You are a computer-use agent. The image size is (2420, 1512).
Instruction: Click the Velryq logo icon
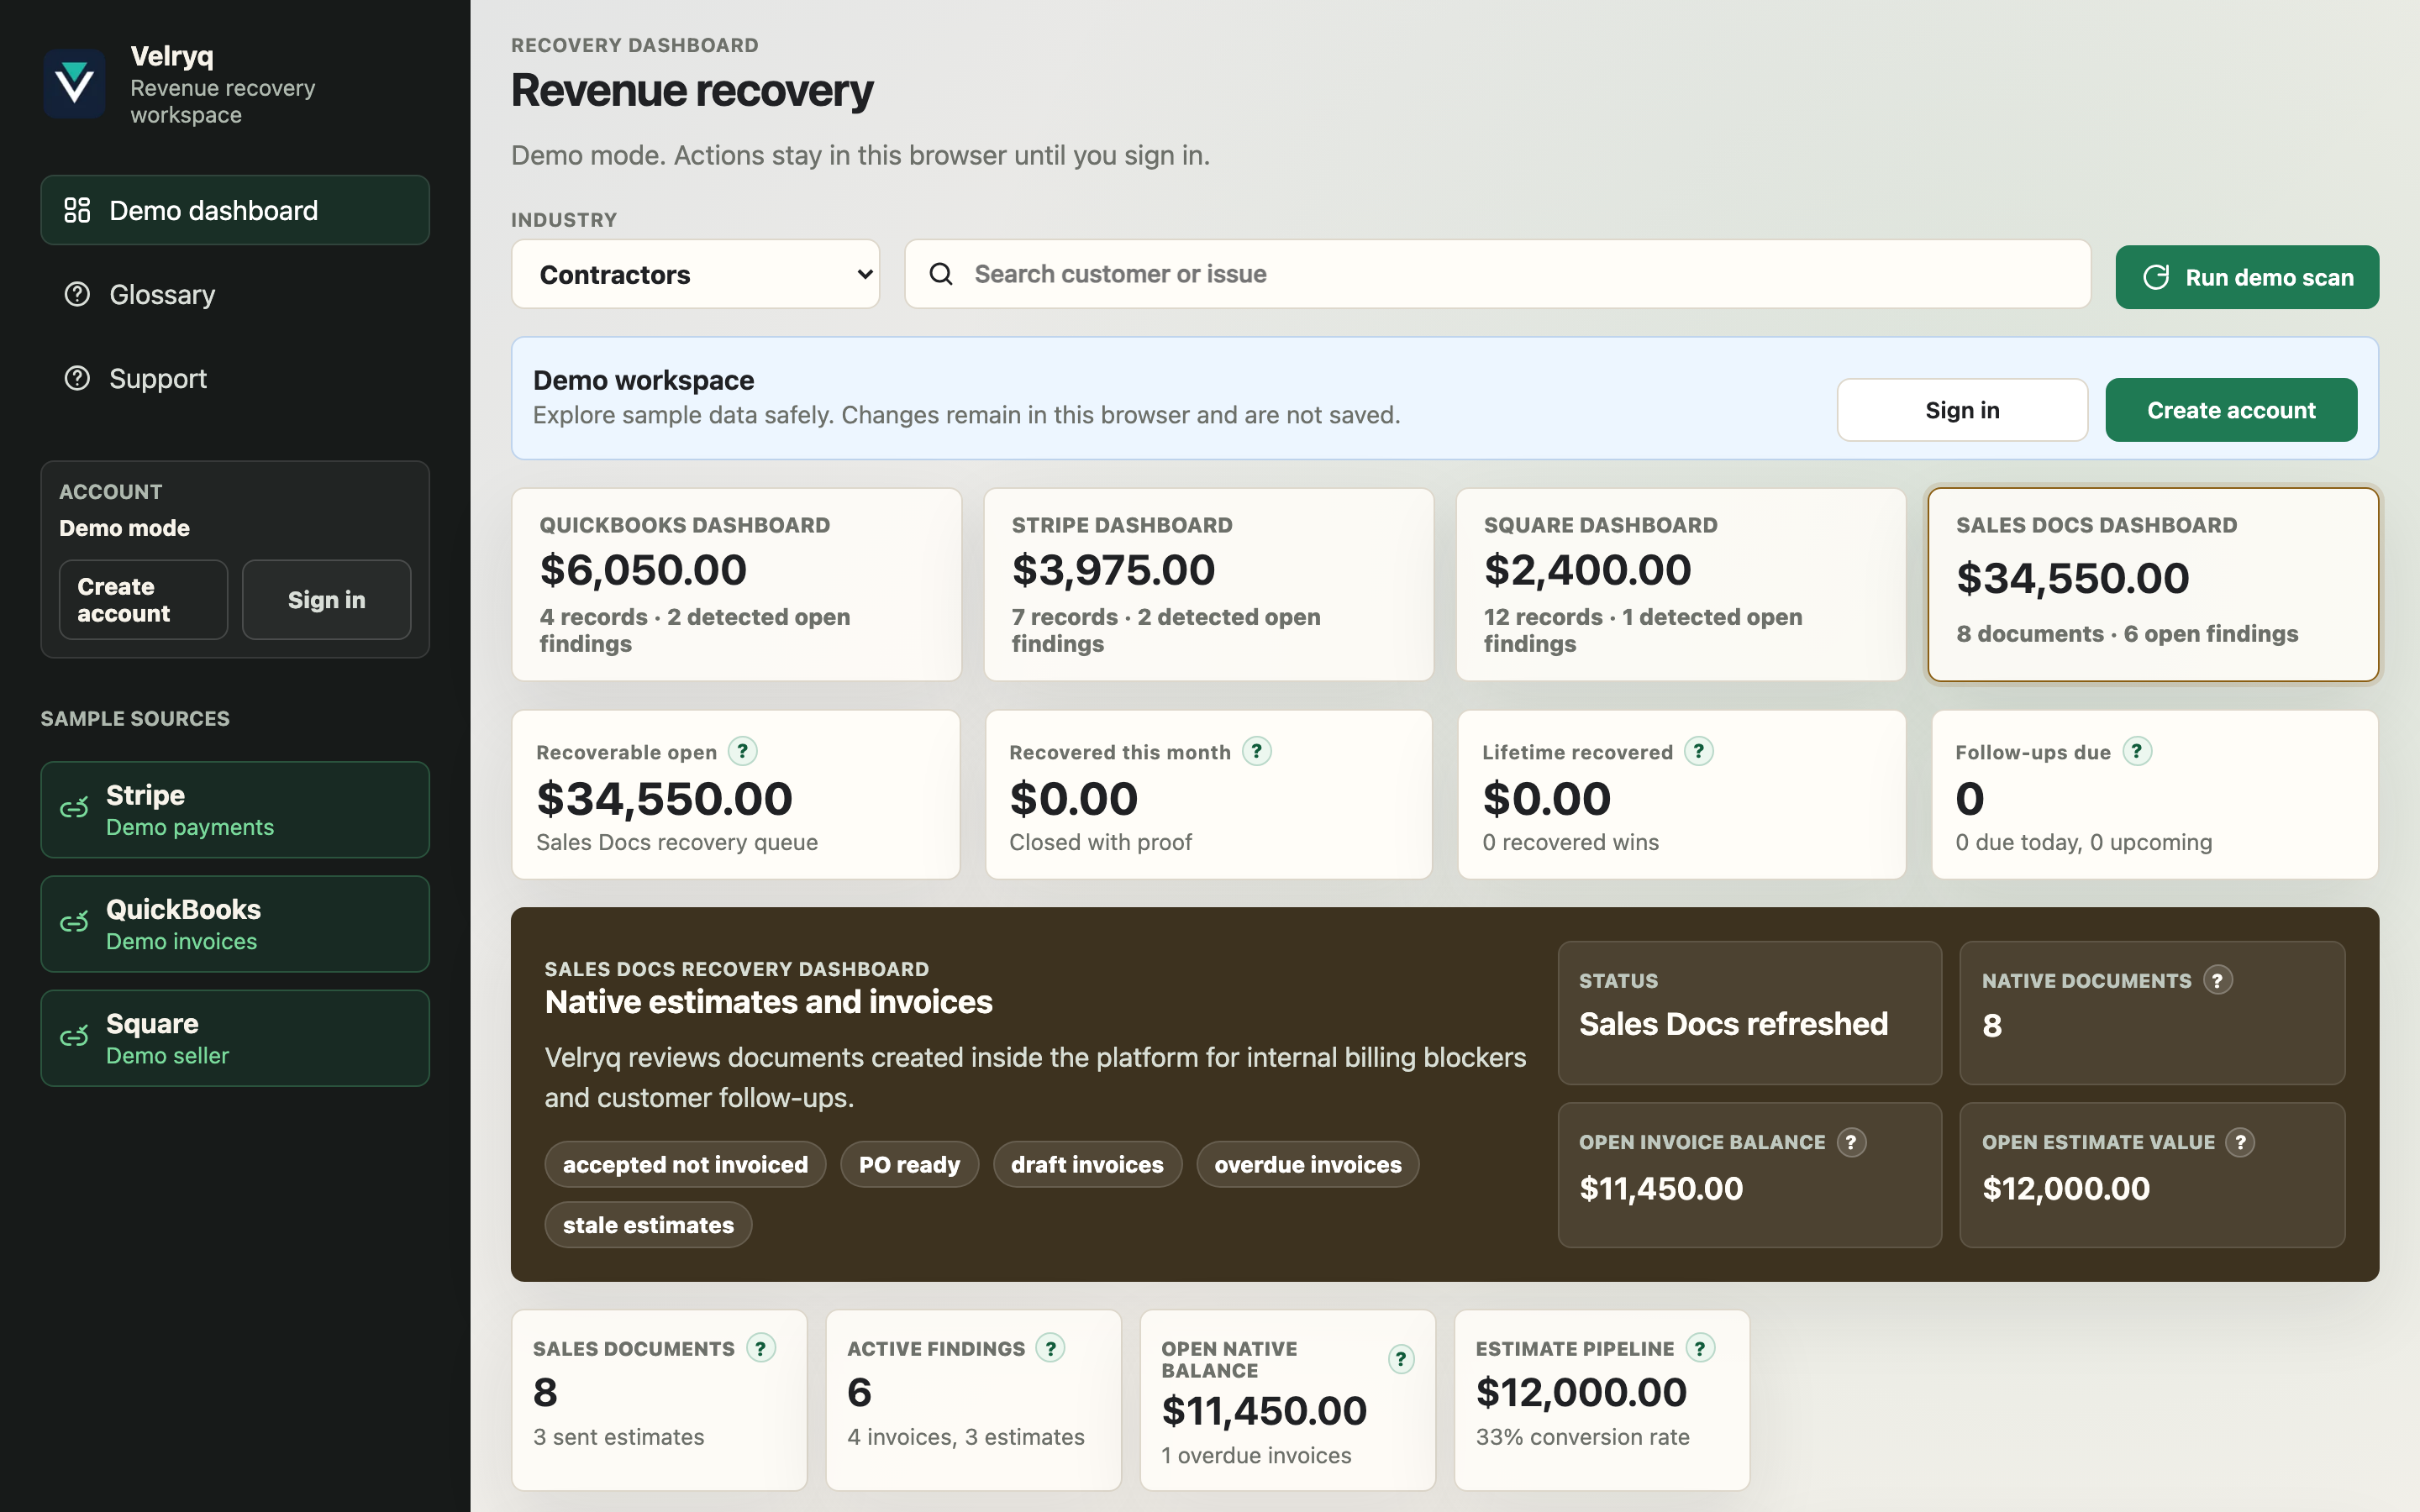click(x=75, y=83)
